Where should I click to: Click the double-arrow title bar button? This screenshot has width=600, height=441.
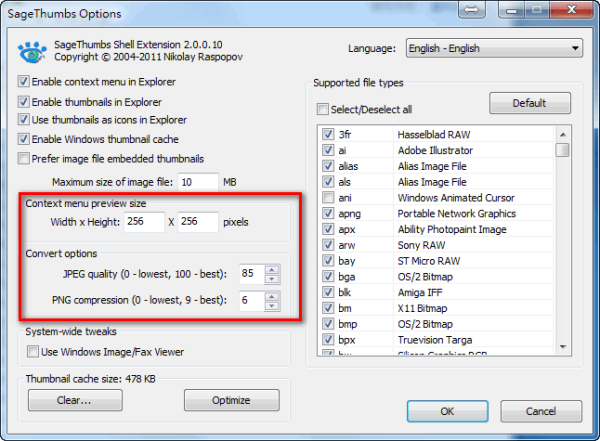[471, 10]
